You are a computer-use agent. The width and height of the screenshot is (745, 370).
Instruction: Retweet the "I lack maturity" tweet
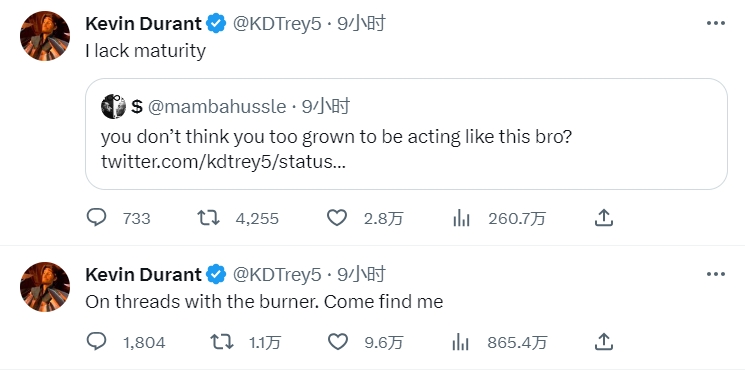pos(209,218)
